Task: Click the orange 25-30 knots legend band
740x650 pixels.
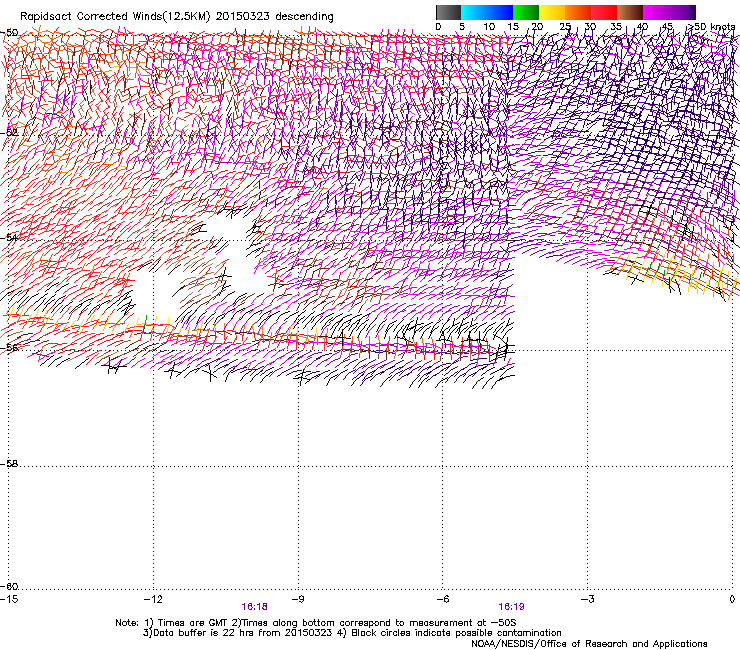Action: pyautogui.click(x=578, y=12)
